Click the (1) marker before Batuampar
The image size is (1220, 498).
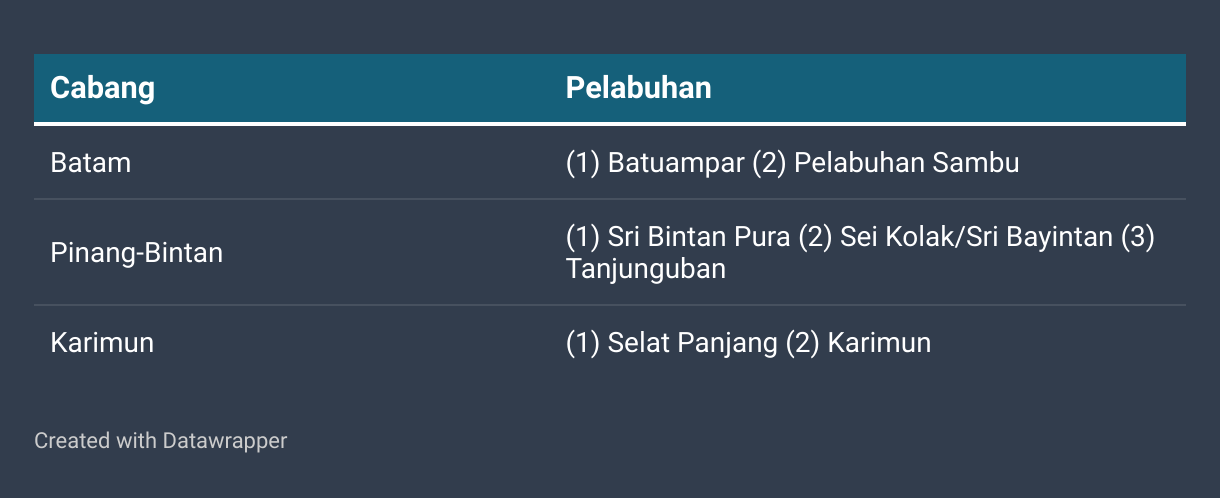[x=583, y=163]
